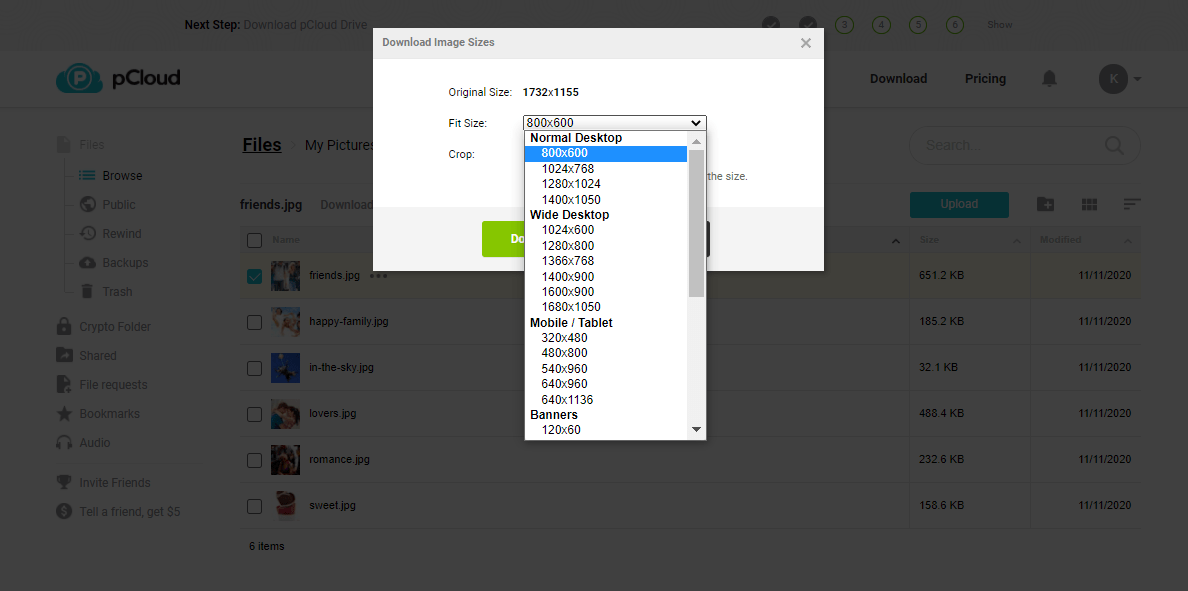Open Backups in the sidebar
Screen dimensions: 1188x591
pyautogui.click(x=114, y=263)
